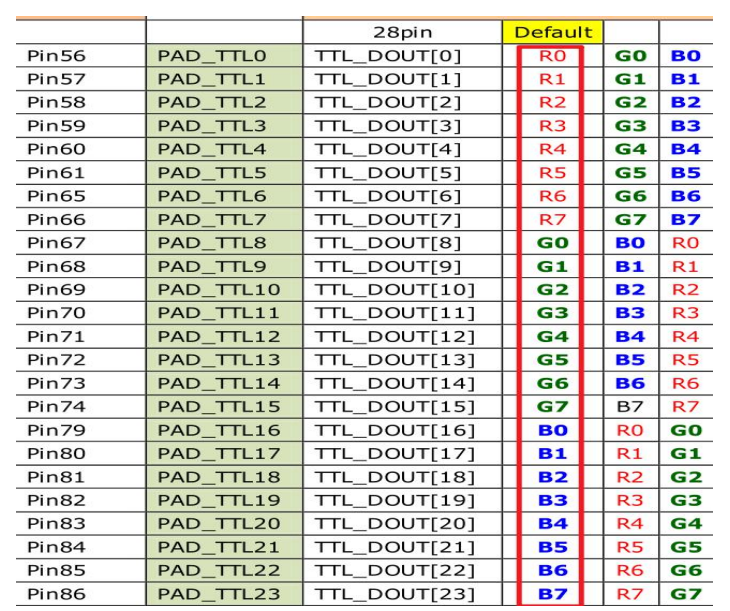This screenshot has height=611, width=730.
Task: Select the Pin58 cell
Action: (x=81, y=102)
